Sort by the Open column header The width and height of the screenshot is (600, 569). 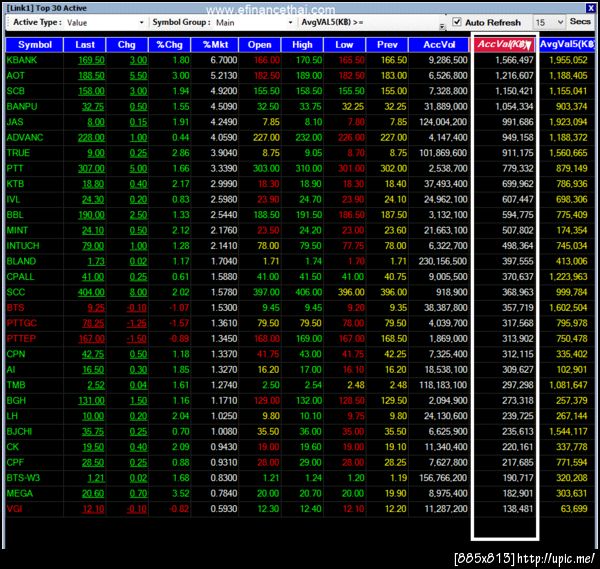point(259,45)
